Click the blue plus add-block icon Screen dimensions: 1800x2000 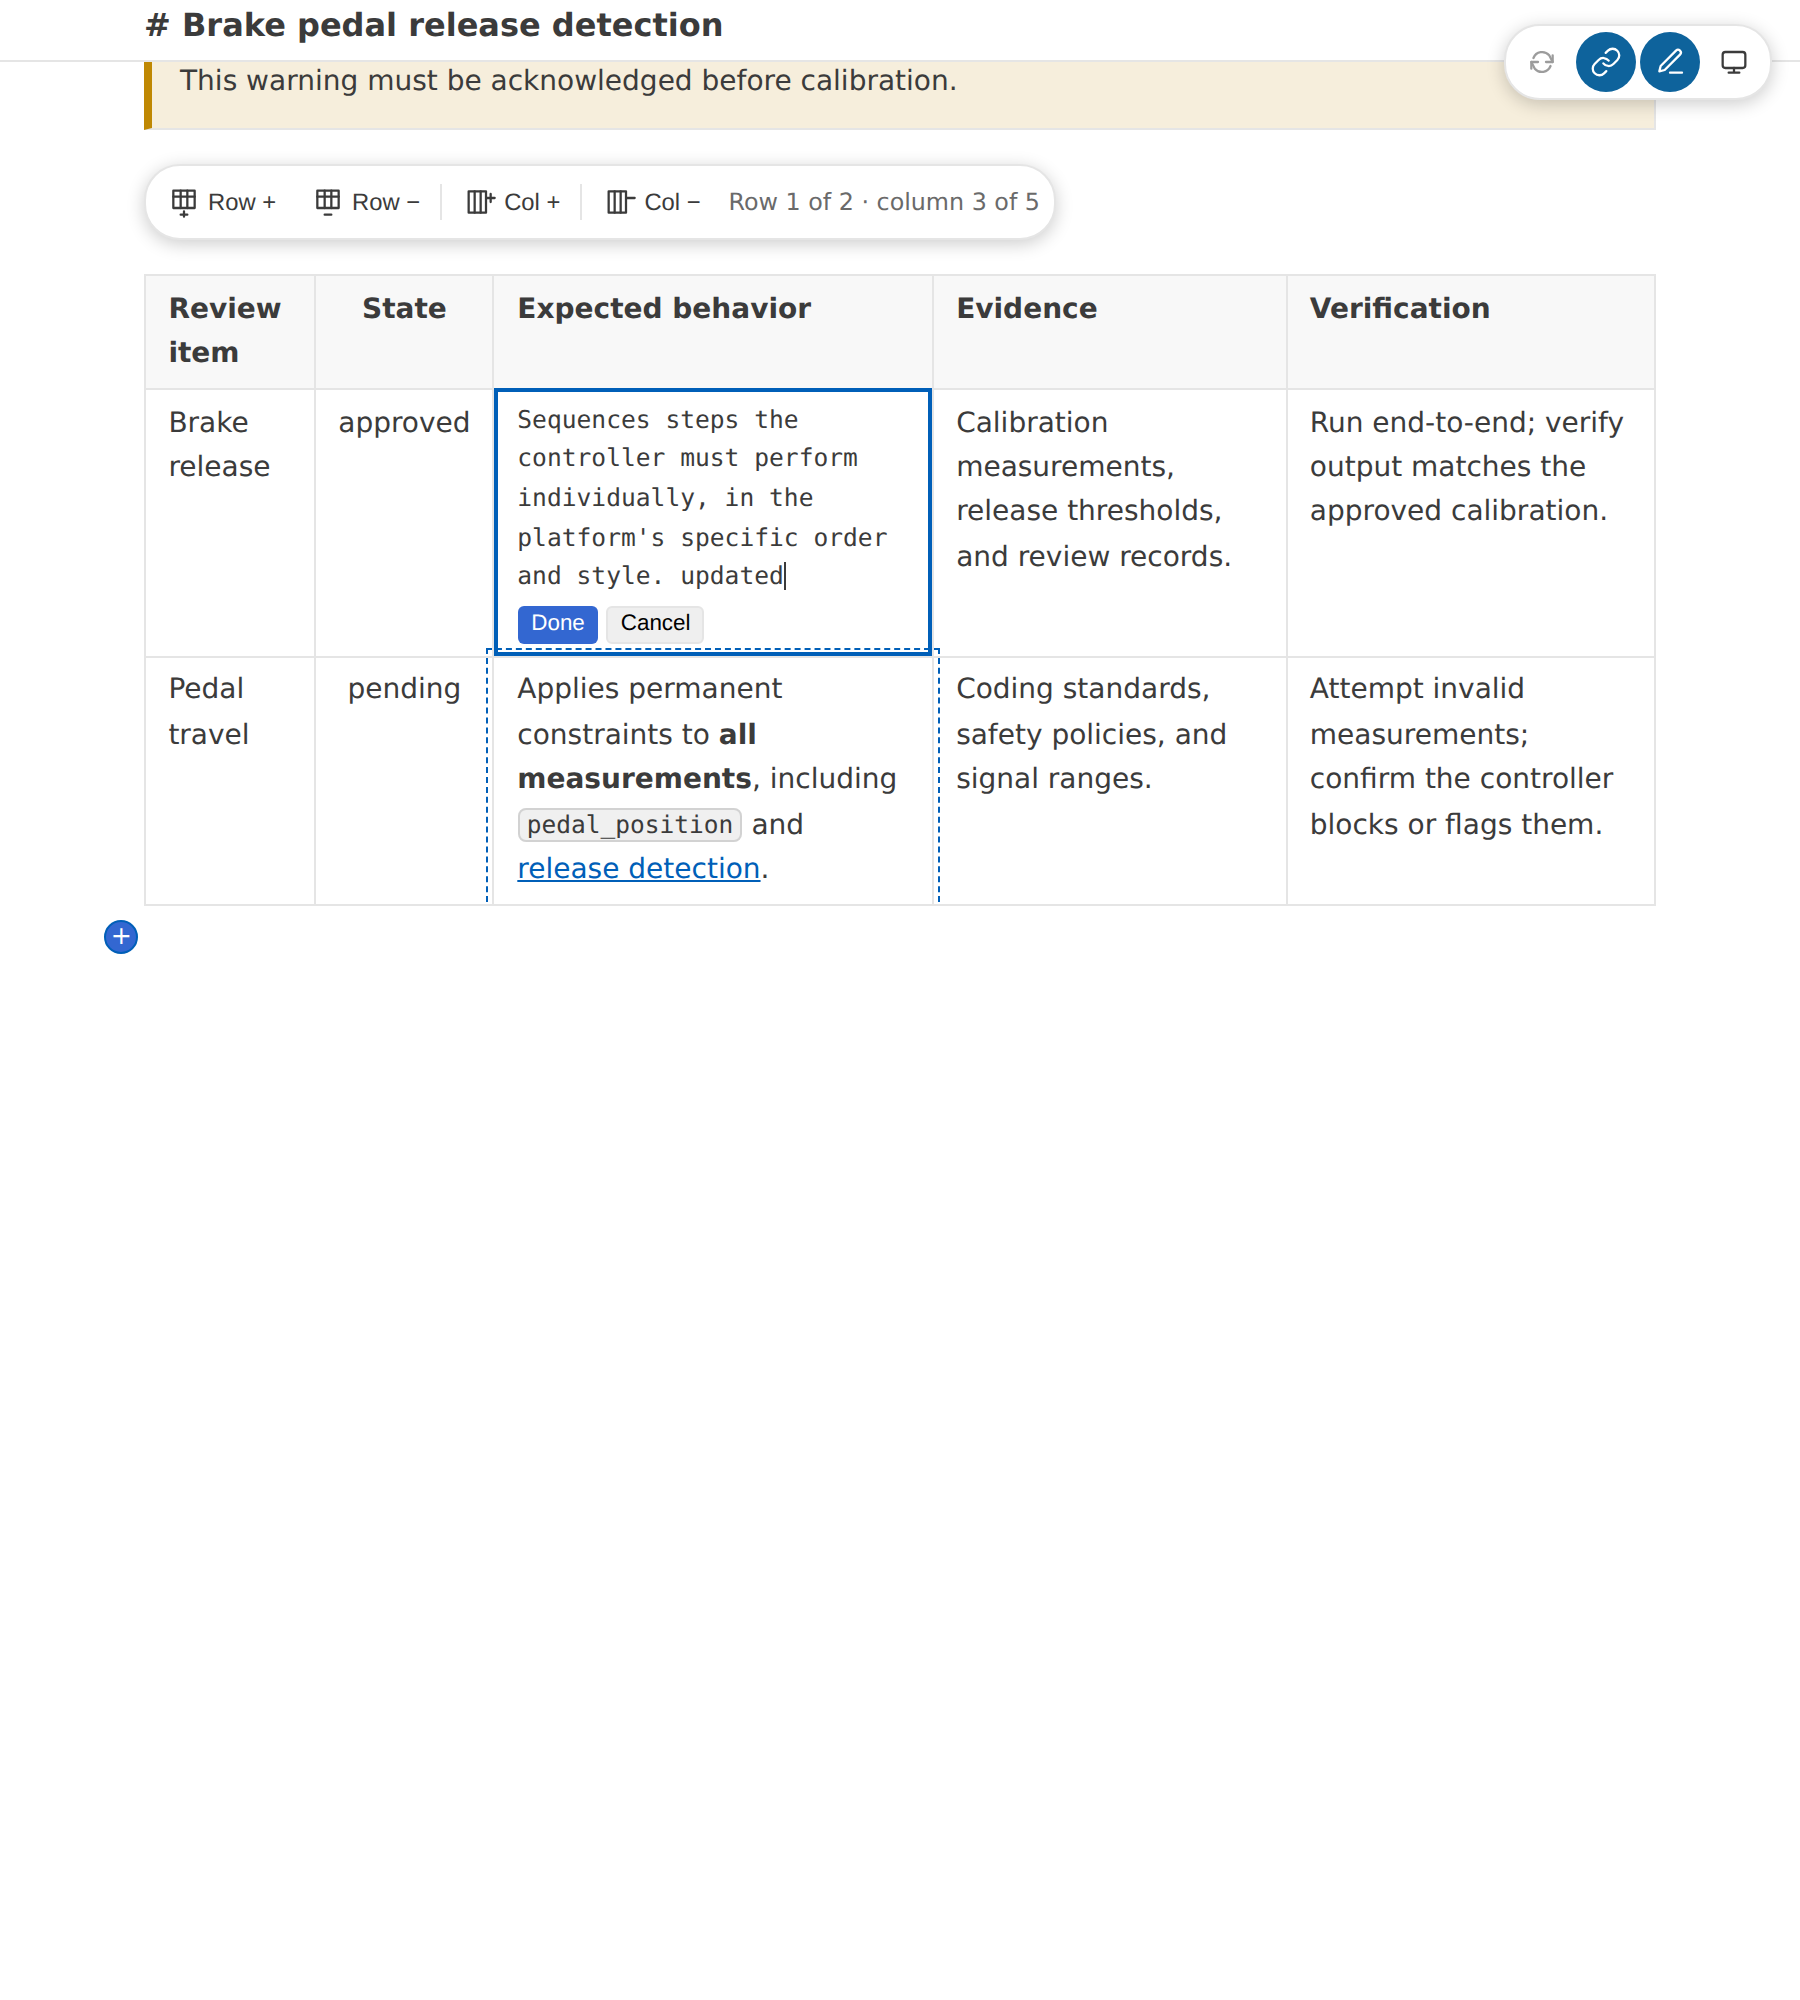coord(121,937)
